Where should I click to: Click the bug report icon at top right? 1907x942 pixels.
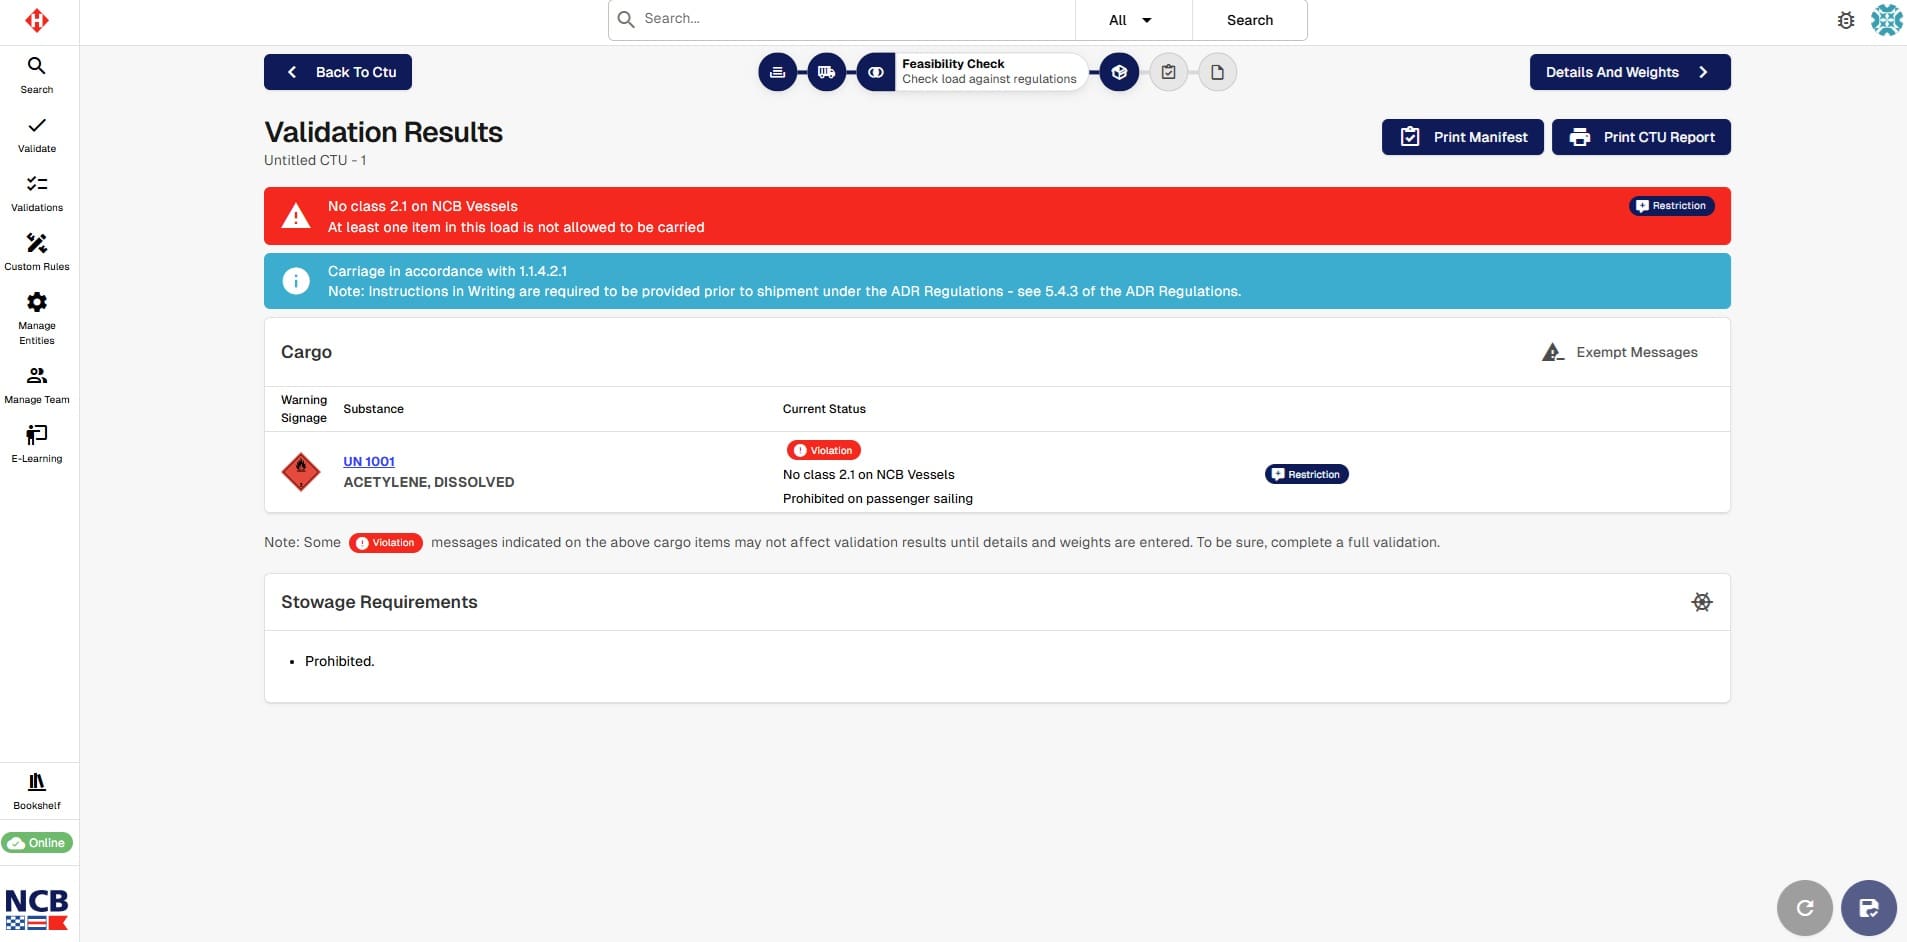tap(1846, 20)
